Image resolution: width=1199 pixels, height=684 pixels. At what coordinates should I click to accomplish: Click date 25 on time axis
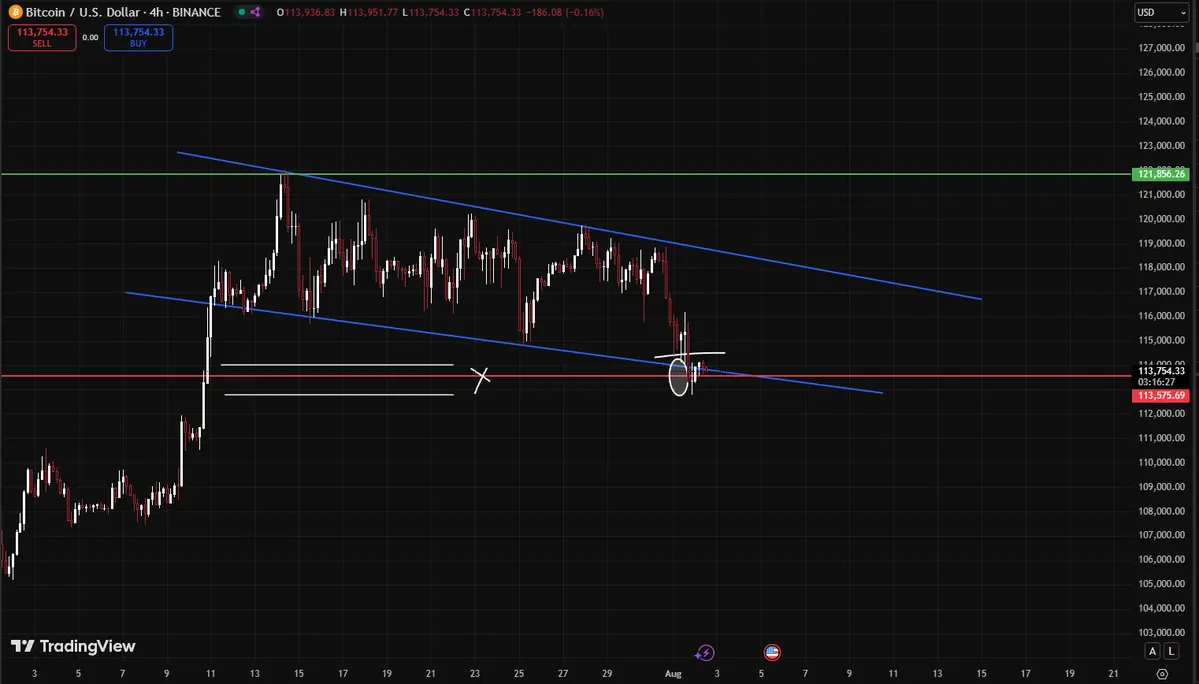(x=518, y=674)
